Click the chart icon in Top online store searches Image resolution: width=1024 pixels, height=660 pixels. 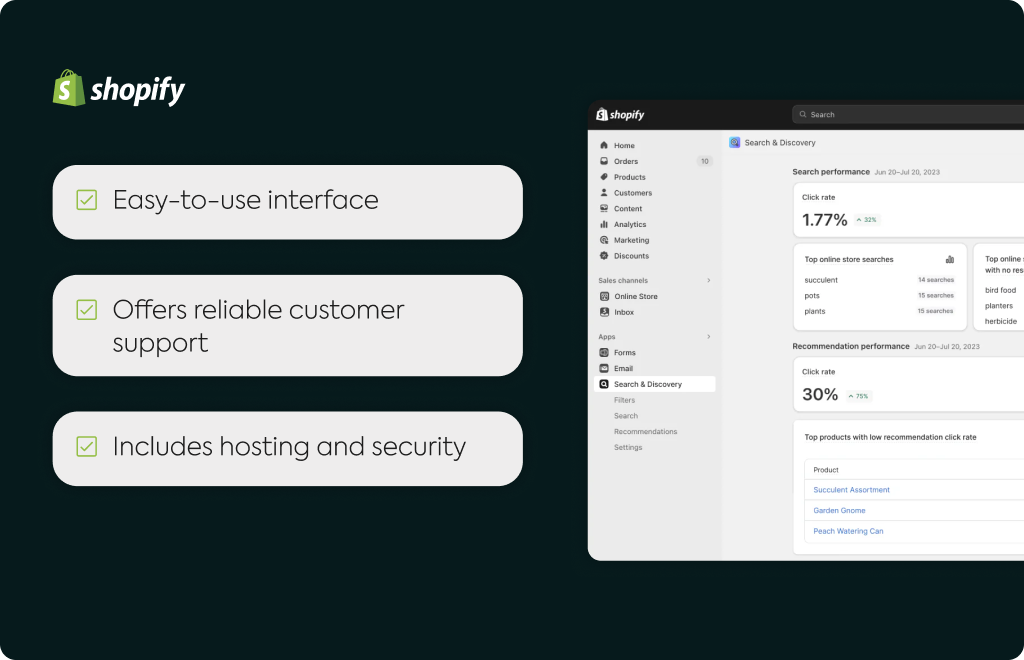[x=950, y=259]
